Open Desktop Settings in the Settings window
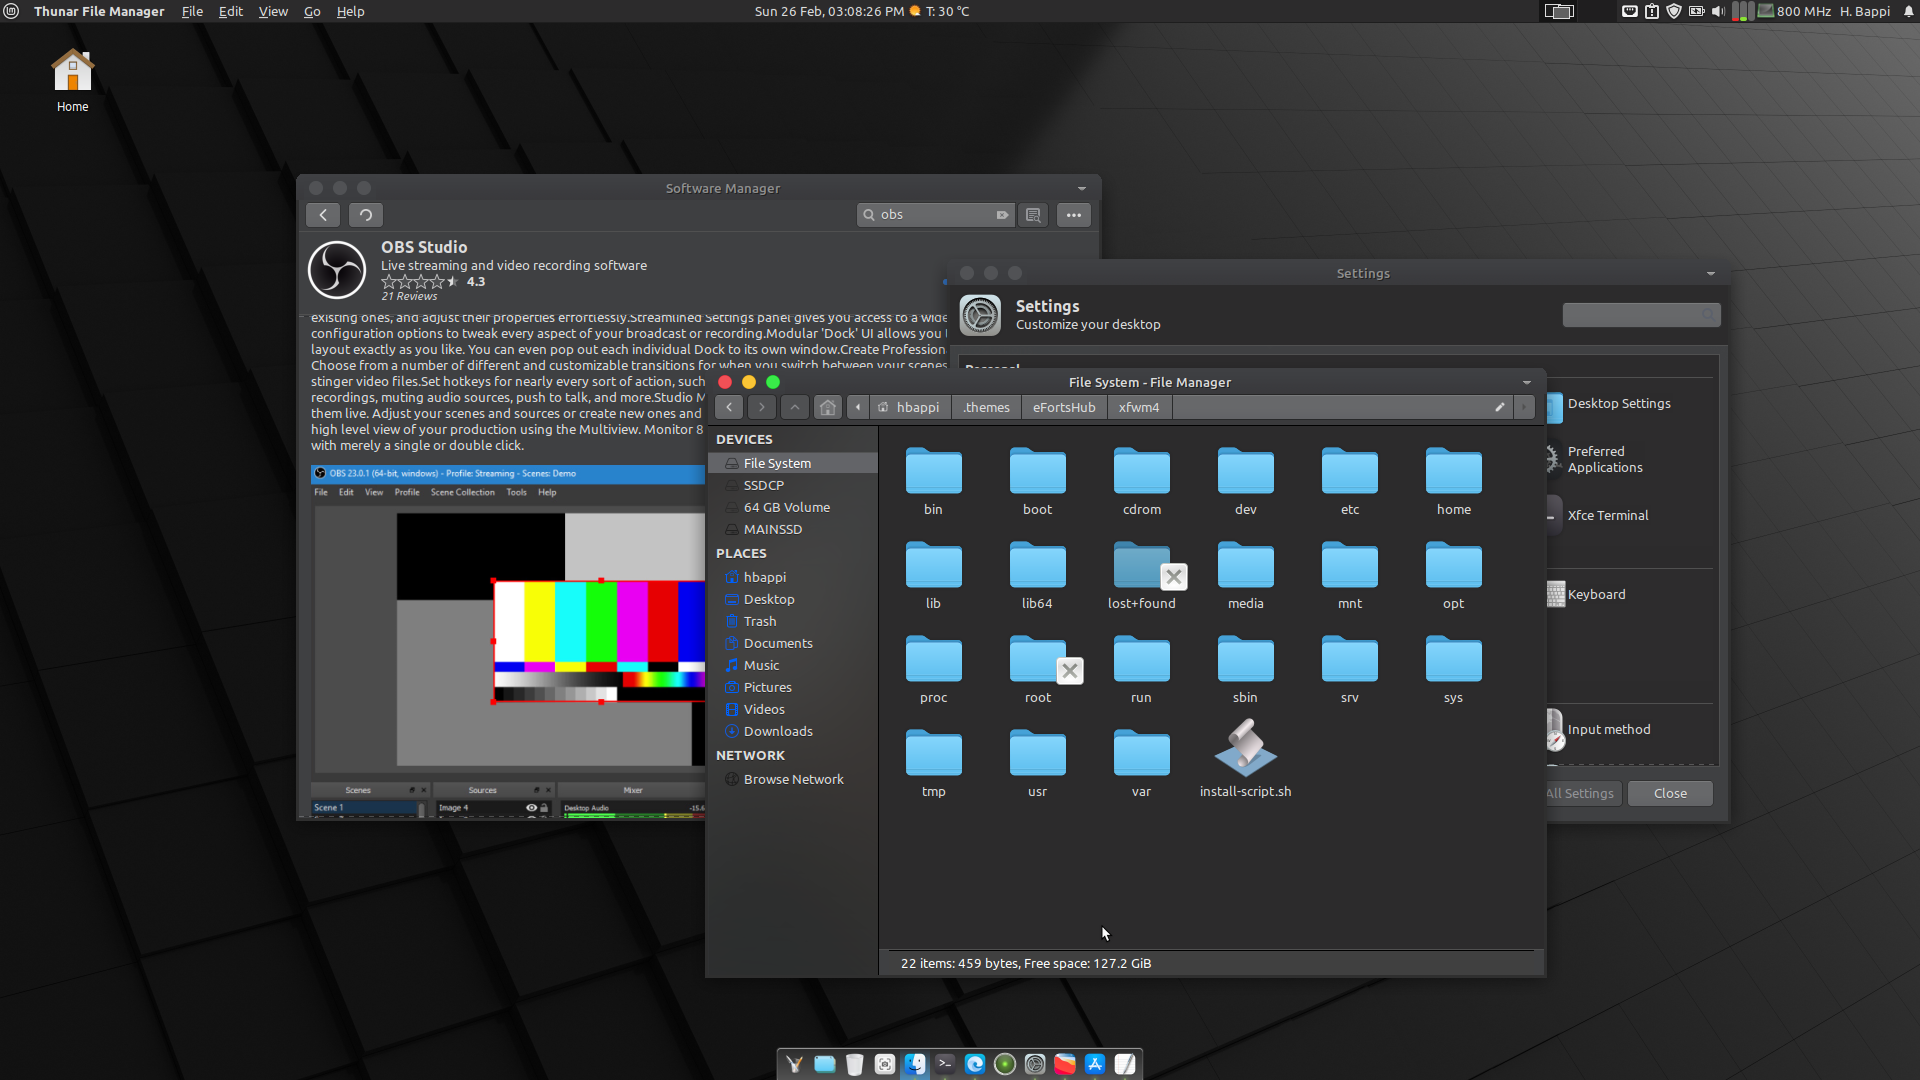 tap(1618, 404)
